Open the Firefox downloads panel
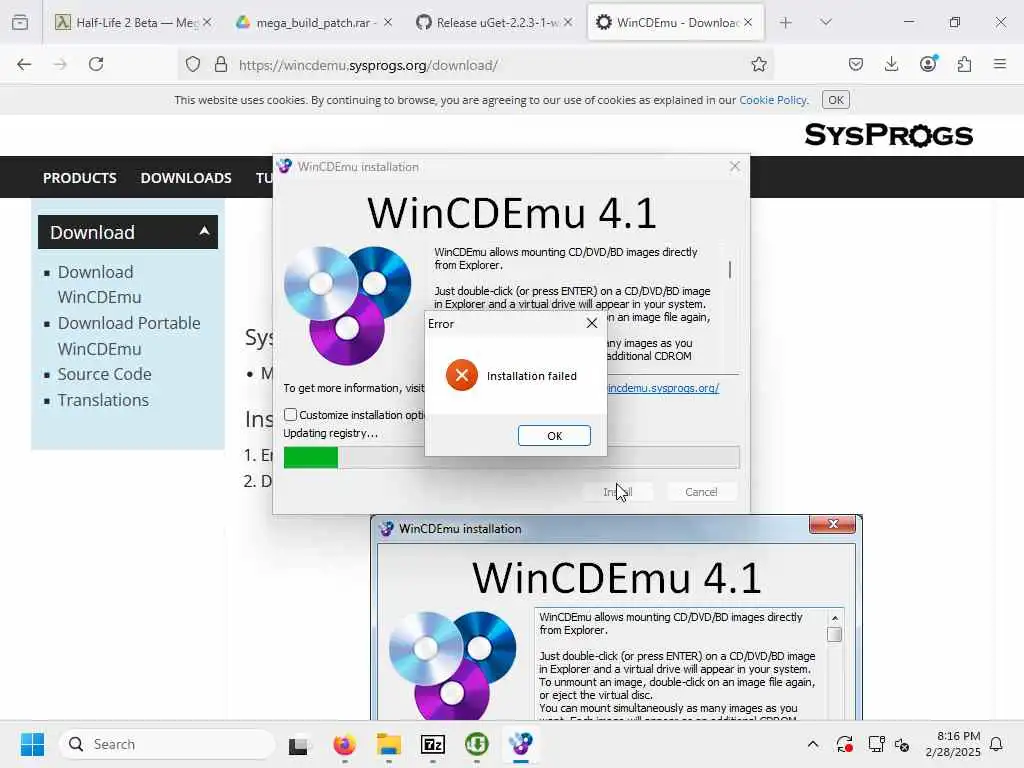 (x=891, y=64)
